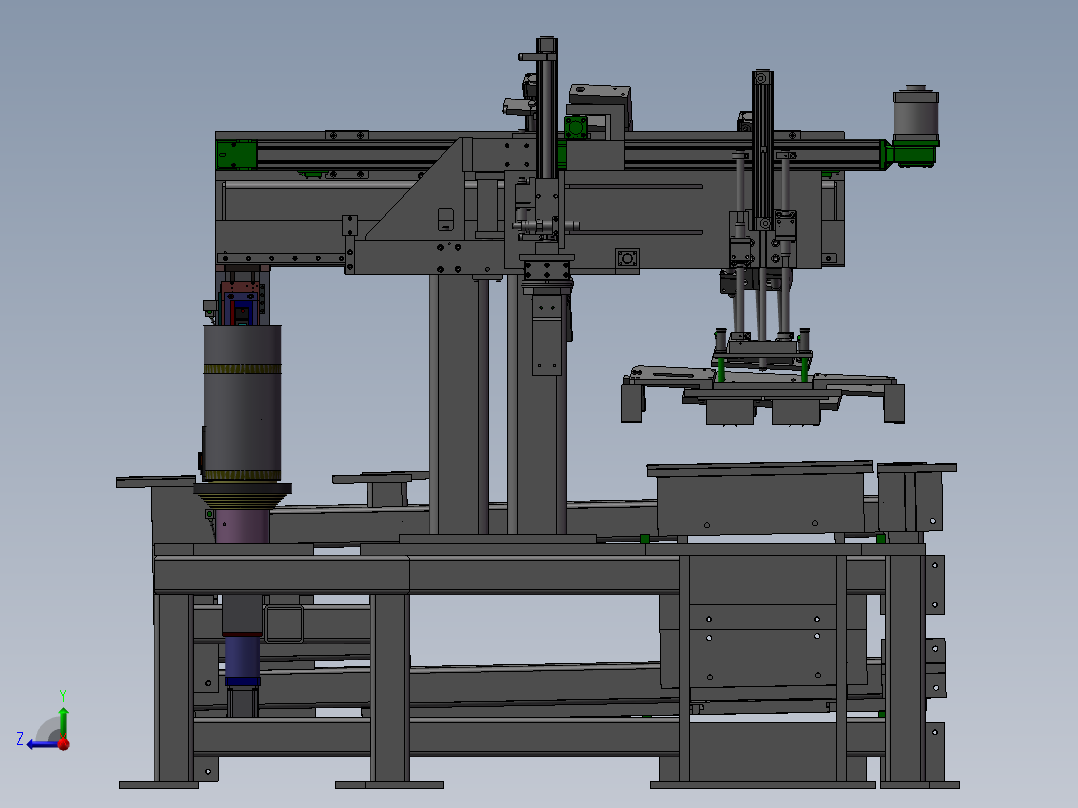
Task: Select the large gray cylindrical drum on left
Action: tap(243, 403)
